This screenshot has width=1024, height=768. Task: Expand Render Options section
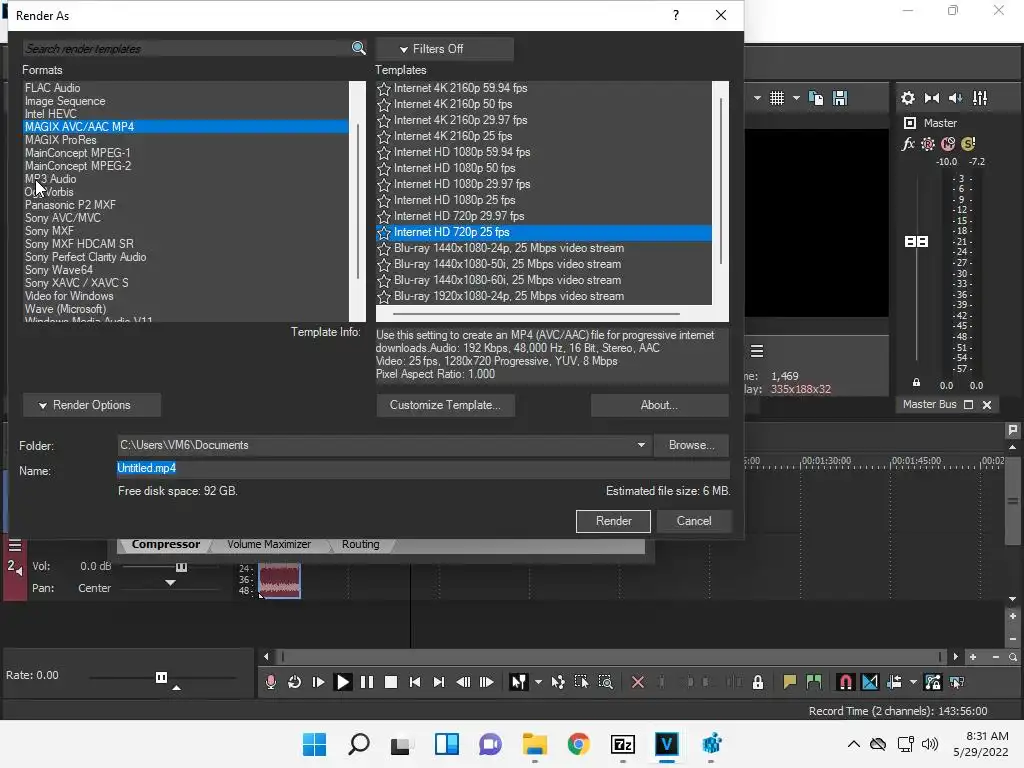click(x=91, y=405)
